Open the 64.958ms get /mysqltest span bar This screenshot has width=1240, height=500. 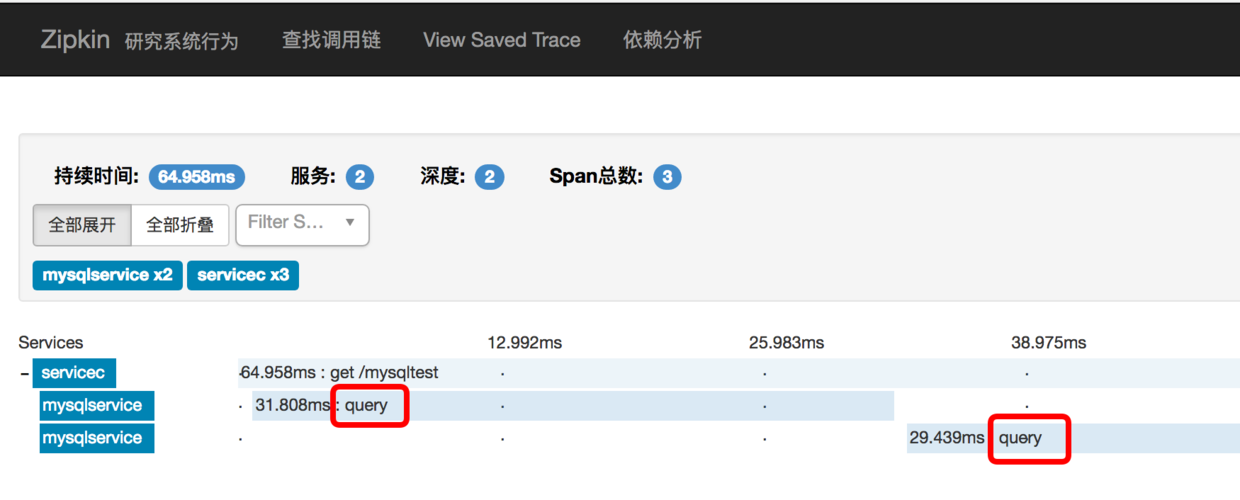click(x=739, y=373)
